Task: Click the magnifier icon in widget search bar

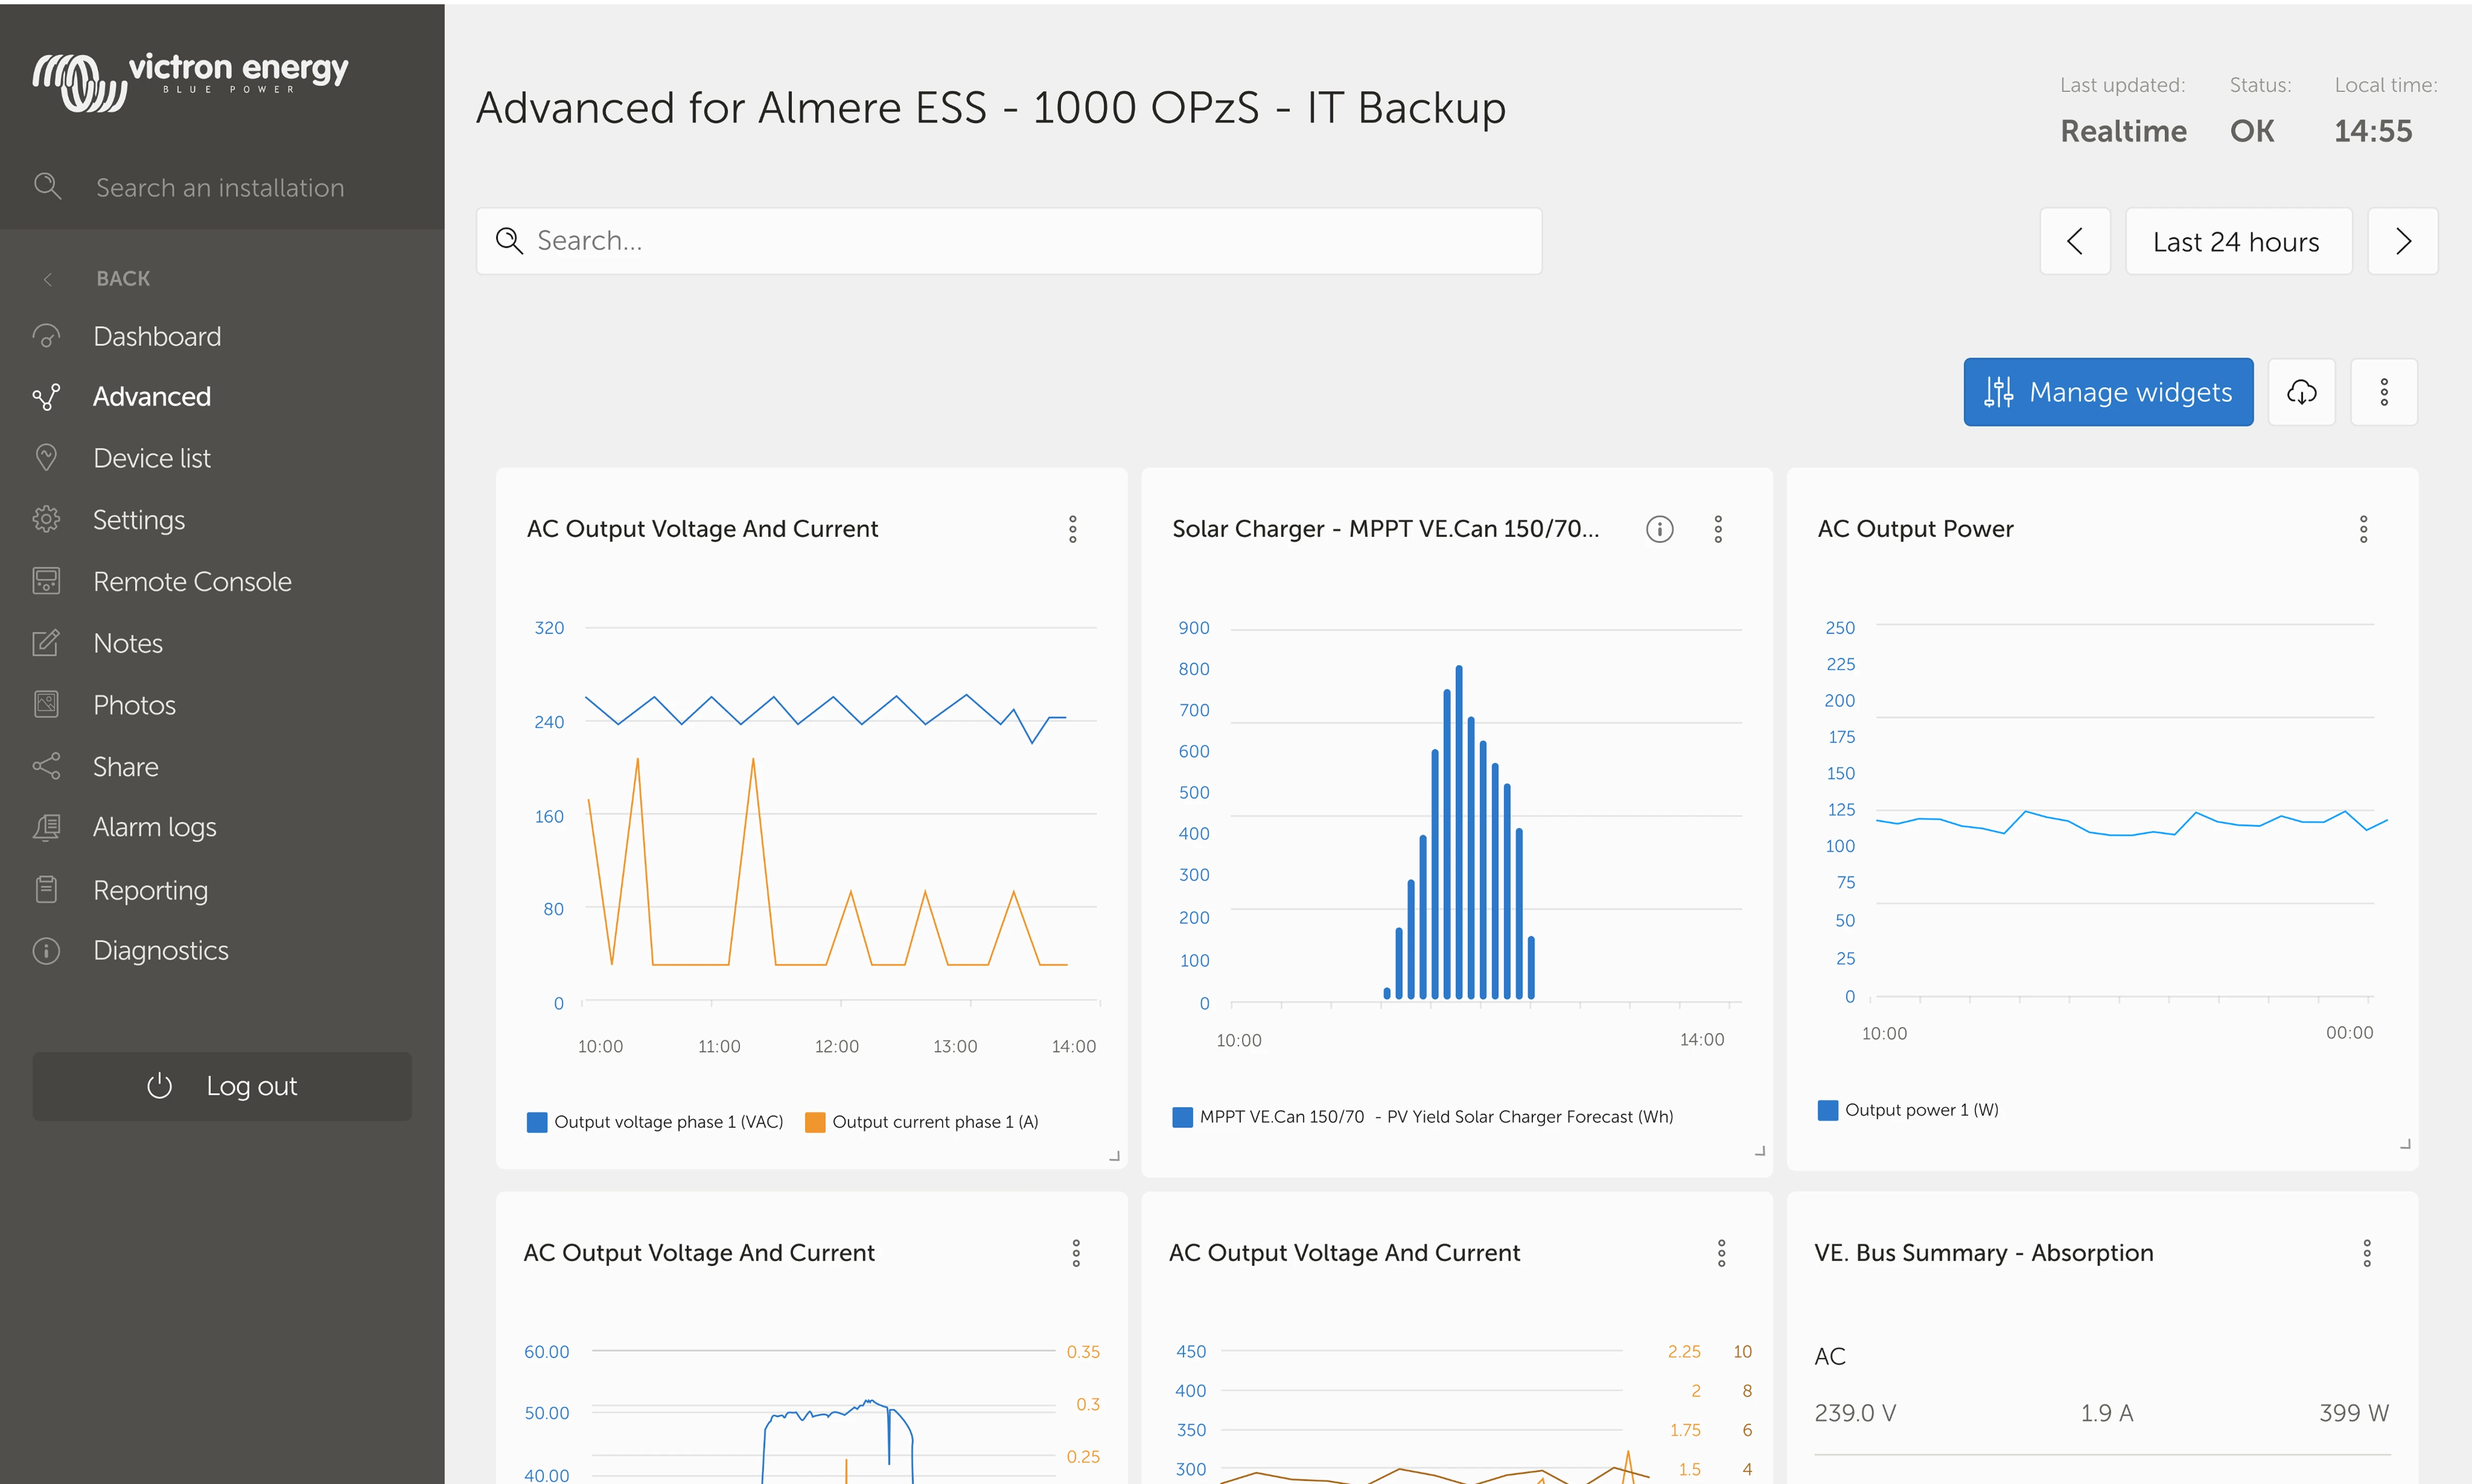Action: pyautogui.click(x=509, y=241)
